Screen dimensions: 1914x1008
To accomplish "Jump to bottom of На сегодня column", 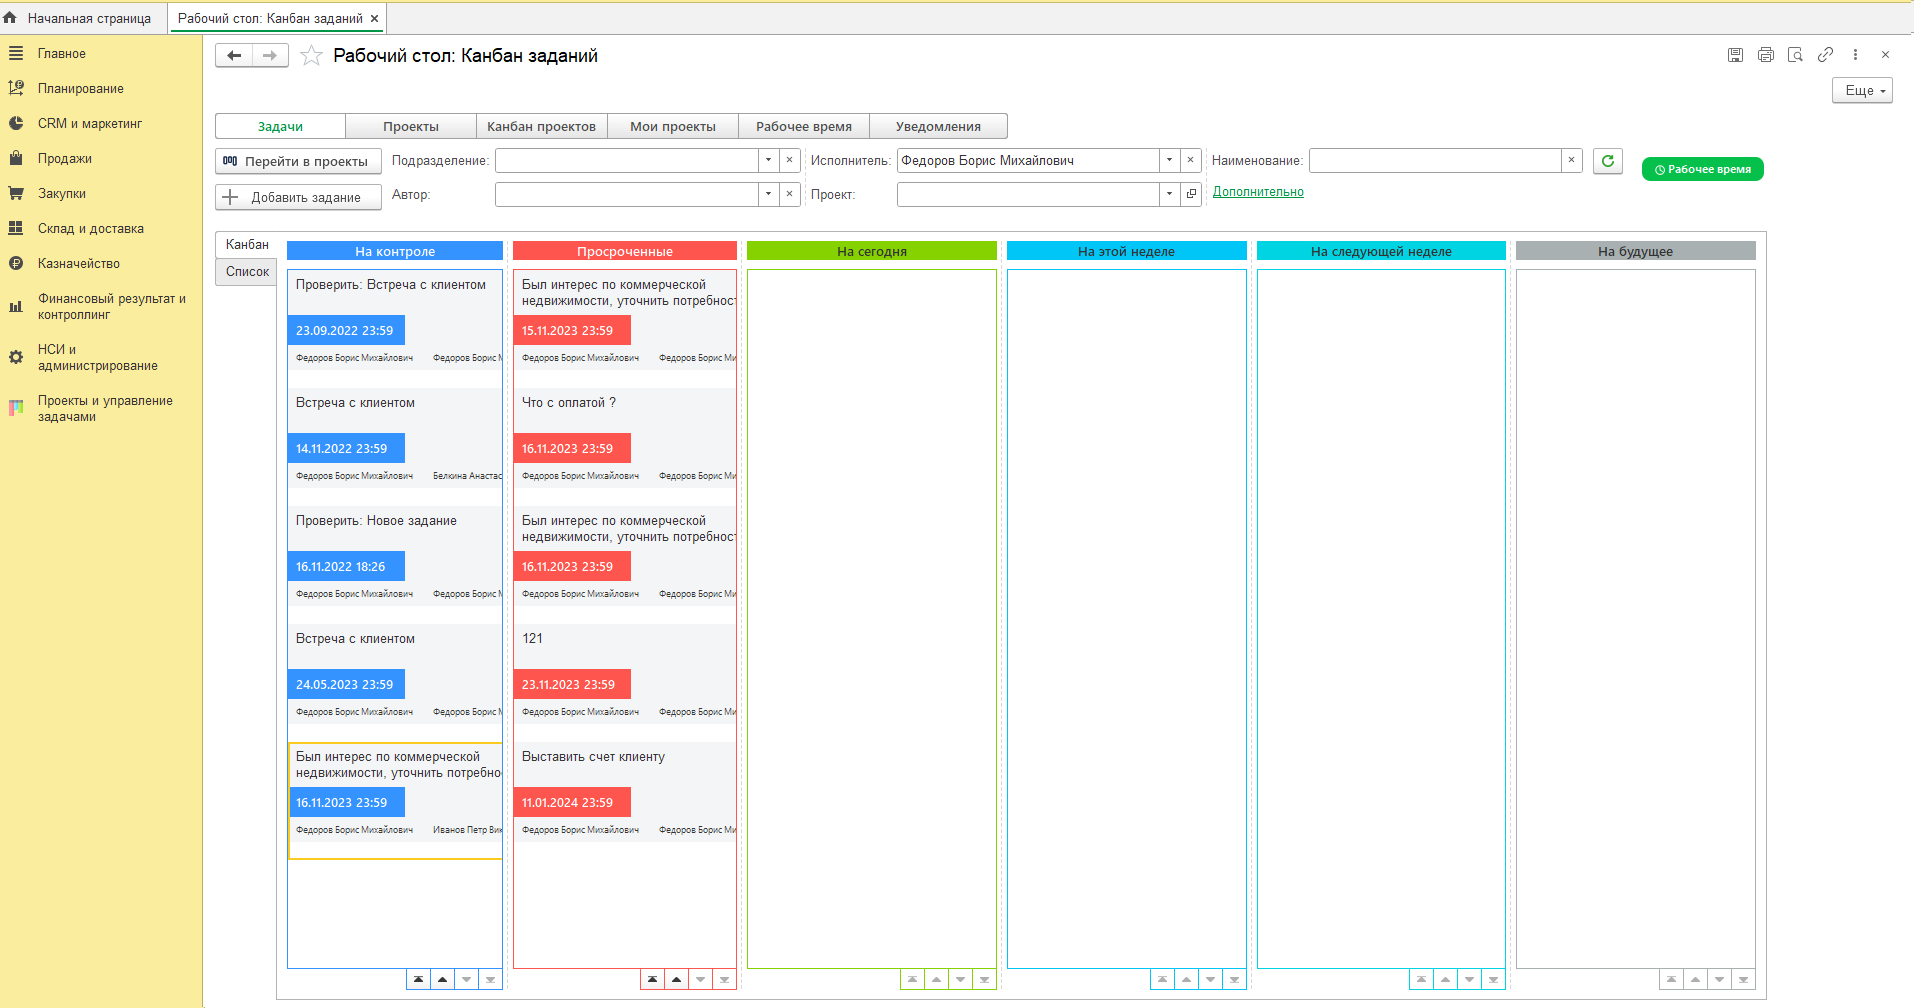I will point(985,980).
